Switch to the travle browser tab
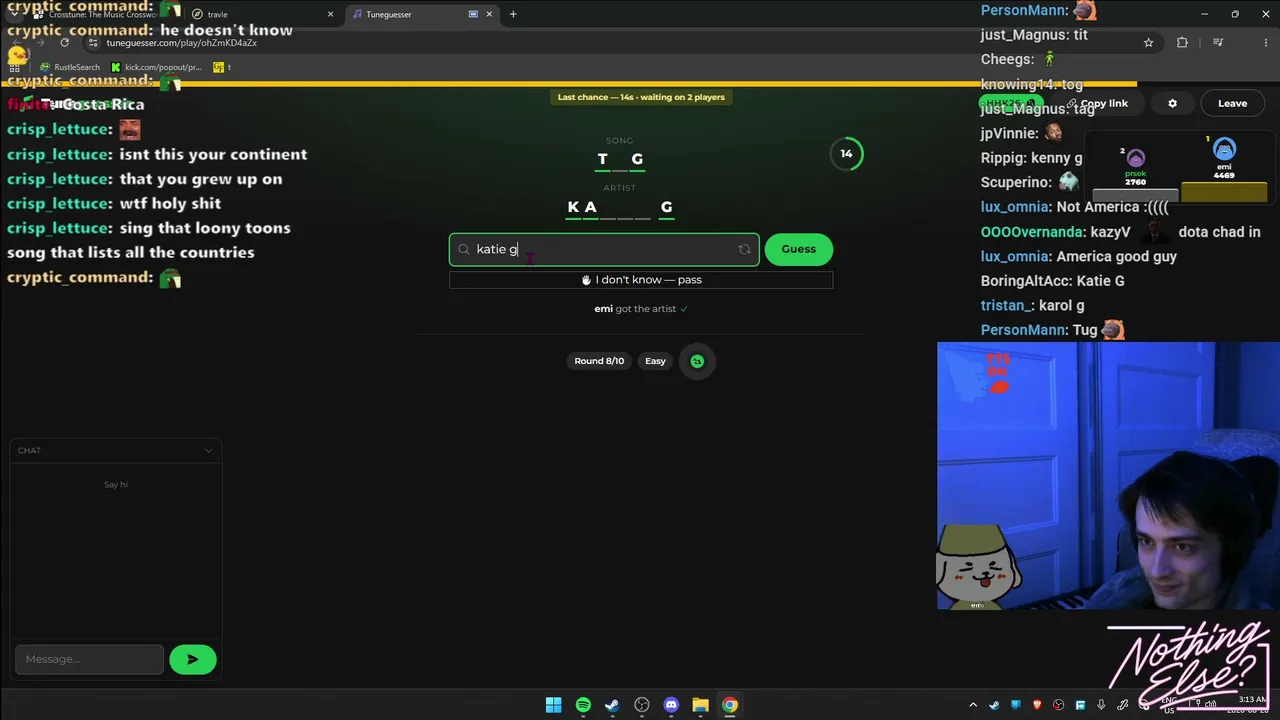This screenshot has width=1280, height=720. pos(262,14)
